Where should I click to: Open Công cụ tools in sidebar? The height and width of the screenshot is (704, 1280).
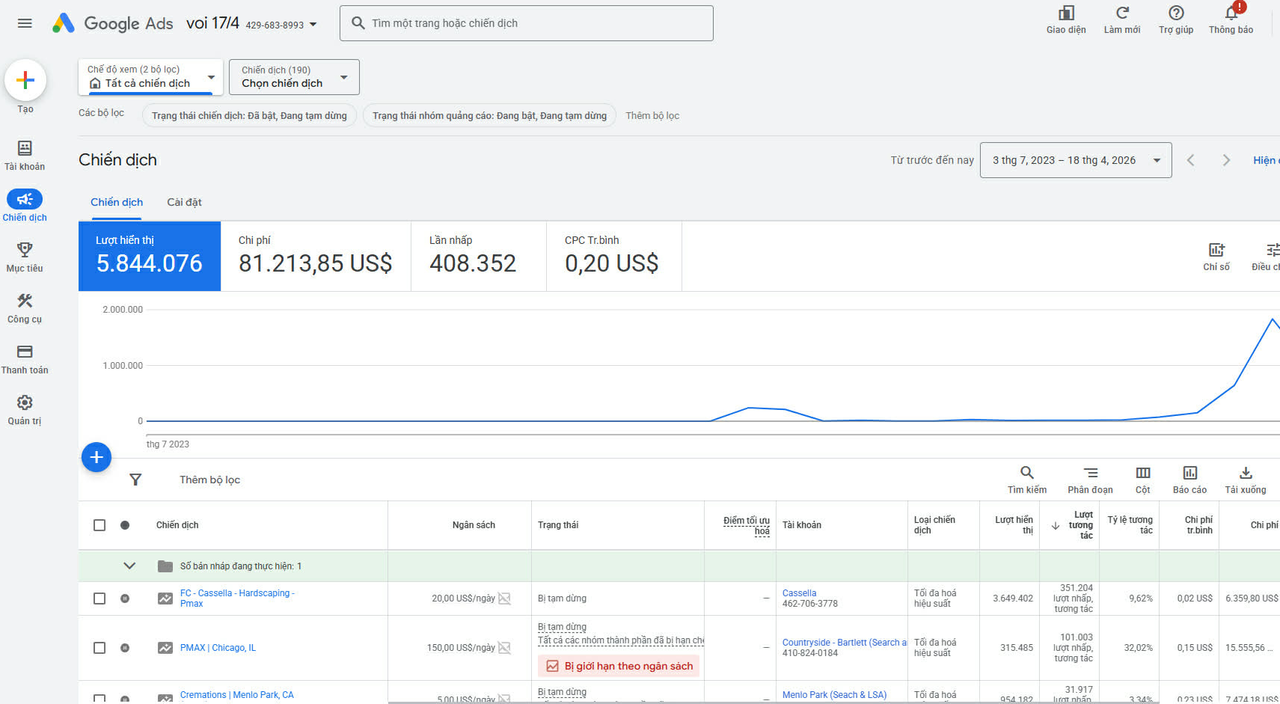[25, 308]
